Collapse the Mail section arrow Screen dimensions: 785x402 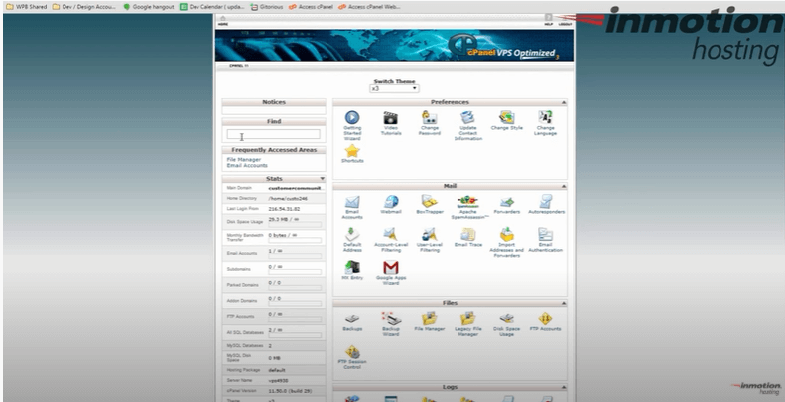click(x=564, y=186)
